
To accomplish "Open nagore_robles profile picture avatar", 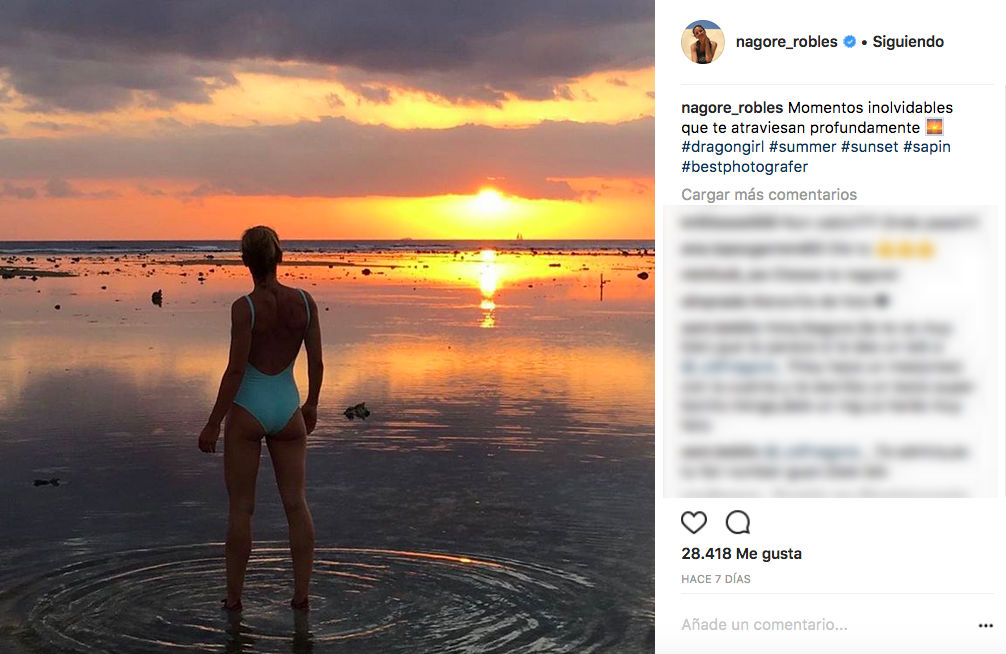I will [x=702, y=42].
